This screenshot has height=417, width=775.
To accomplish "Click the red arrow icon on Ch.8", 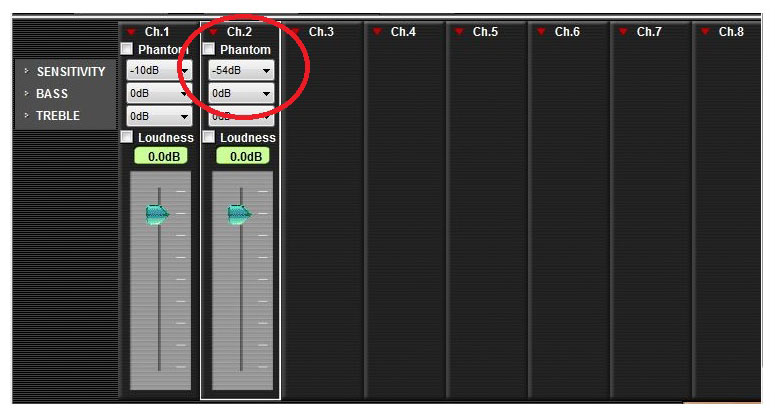I will 705,32.
